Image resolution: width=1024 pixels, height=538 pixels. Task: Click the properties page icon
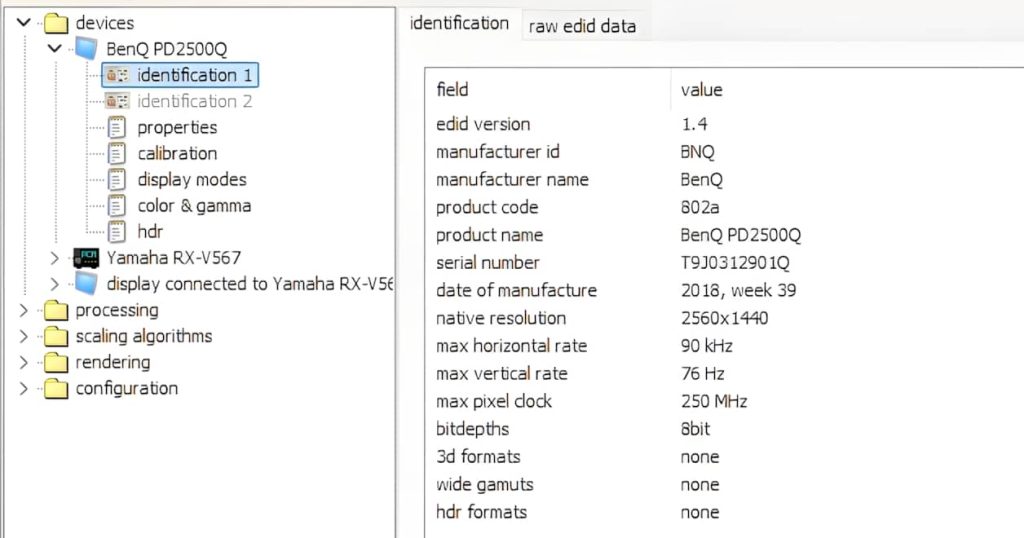(118, 127)
